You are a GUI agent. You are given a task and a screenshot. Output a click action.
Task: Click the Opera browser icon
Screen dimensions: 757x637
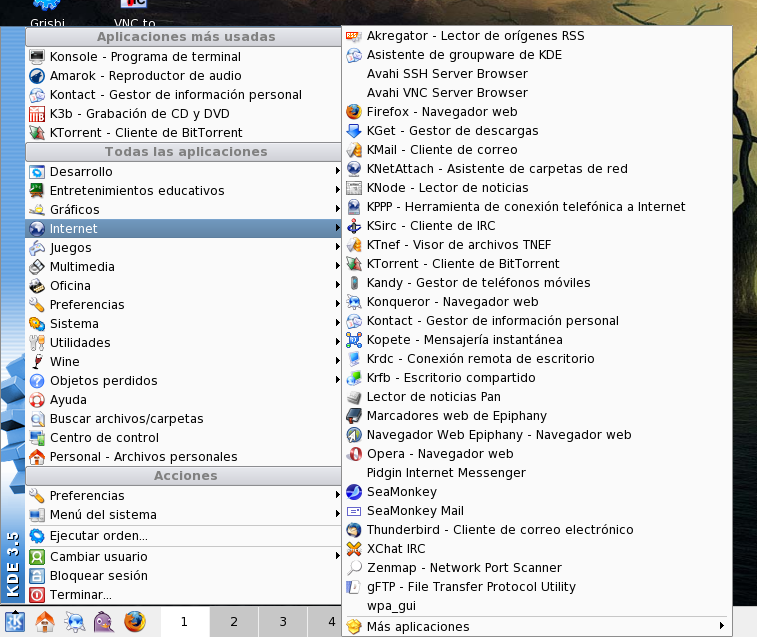(x=354, y=454)
